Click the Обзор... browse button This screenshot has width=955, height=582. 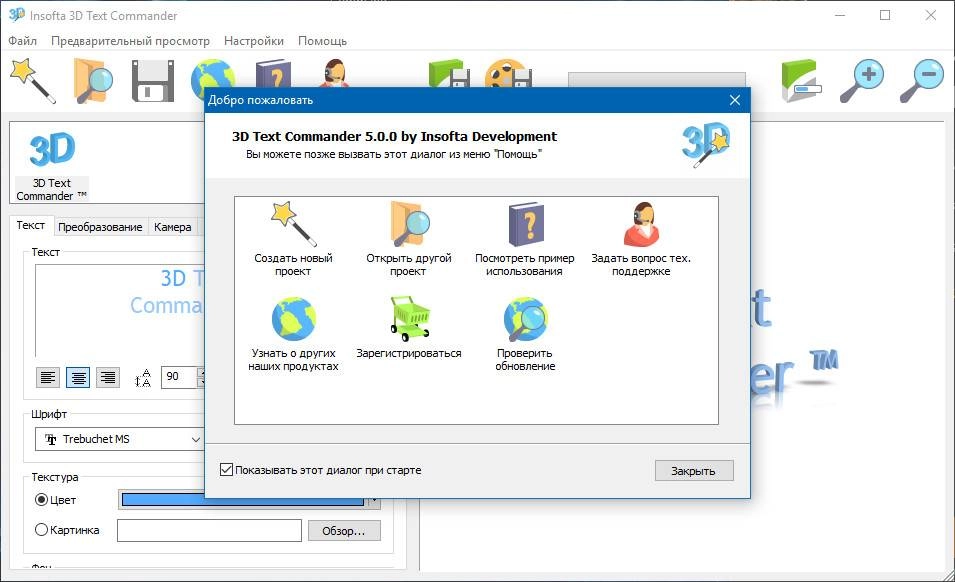coord(344,531)
